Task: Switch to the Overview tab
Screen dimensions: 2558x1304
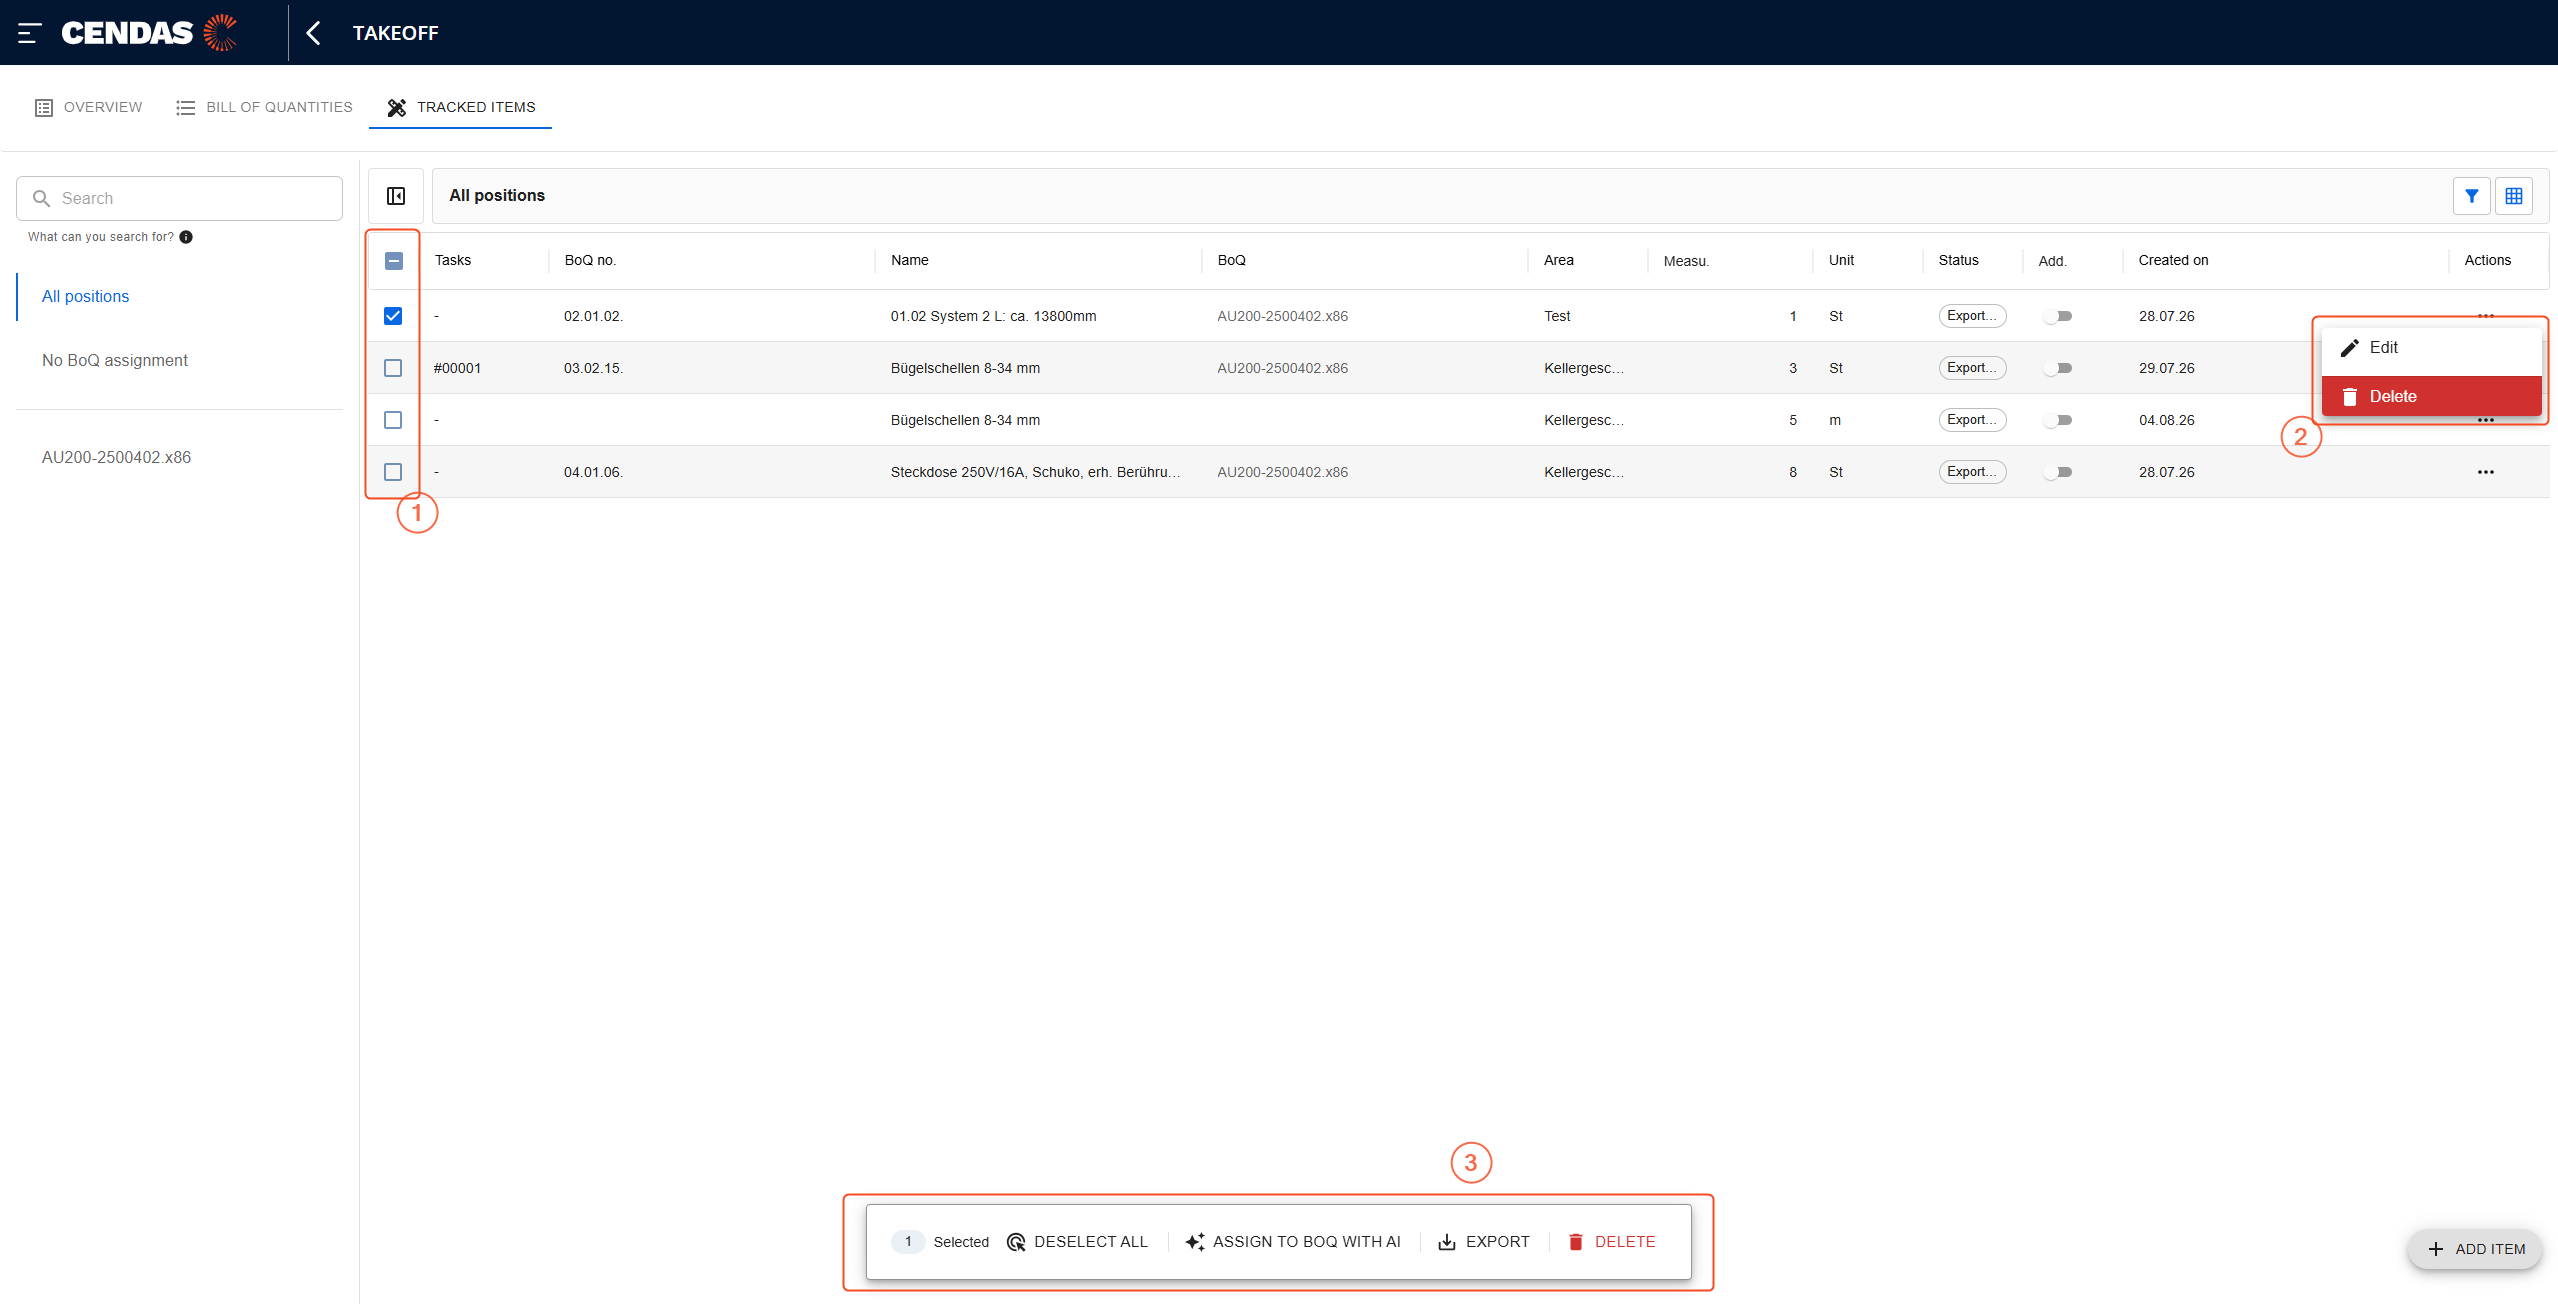Action: pyautogui.click(x=88, y=107)
